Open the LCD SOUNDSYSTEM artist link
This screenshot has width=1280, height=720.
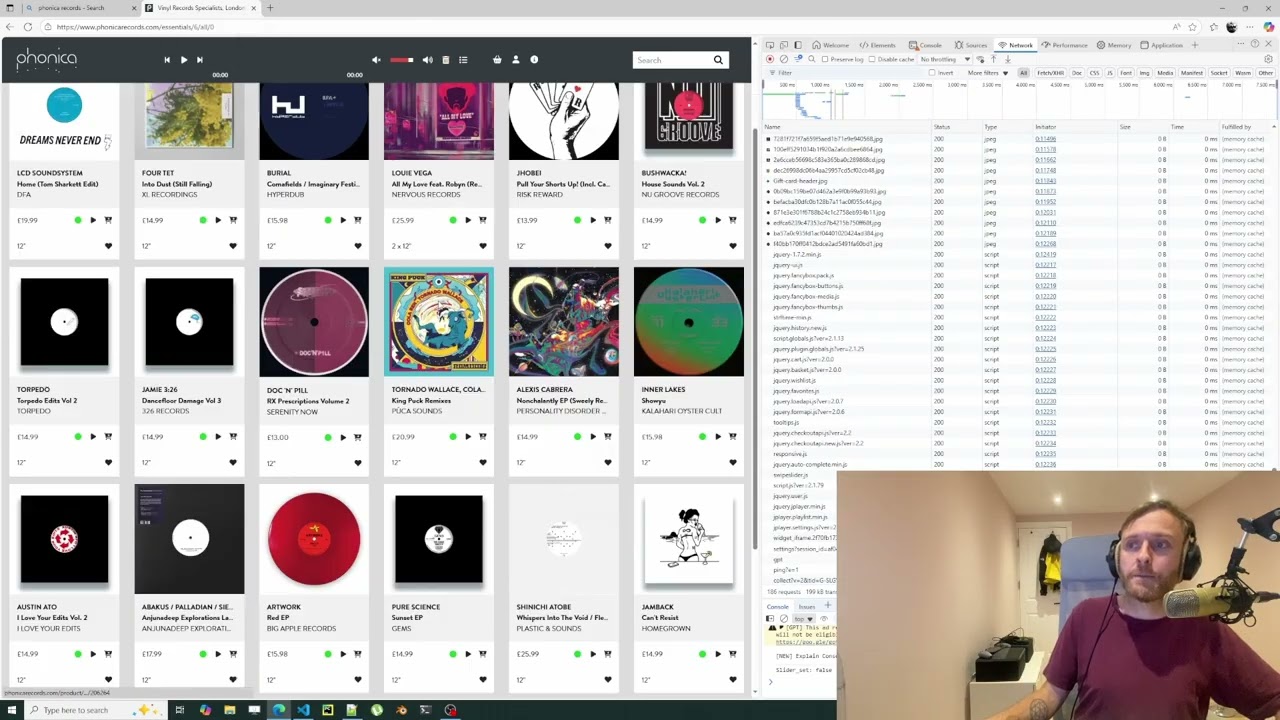[50, 173]
